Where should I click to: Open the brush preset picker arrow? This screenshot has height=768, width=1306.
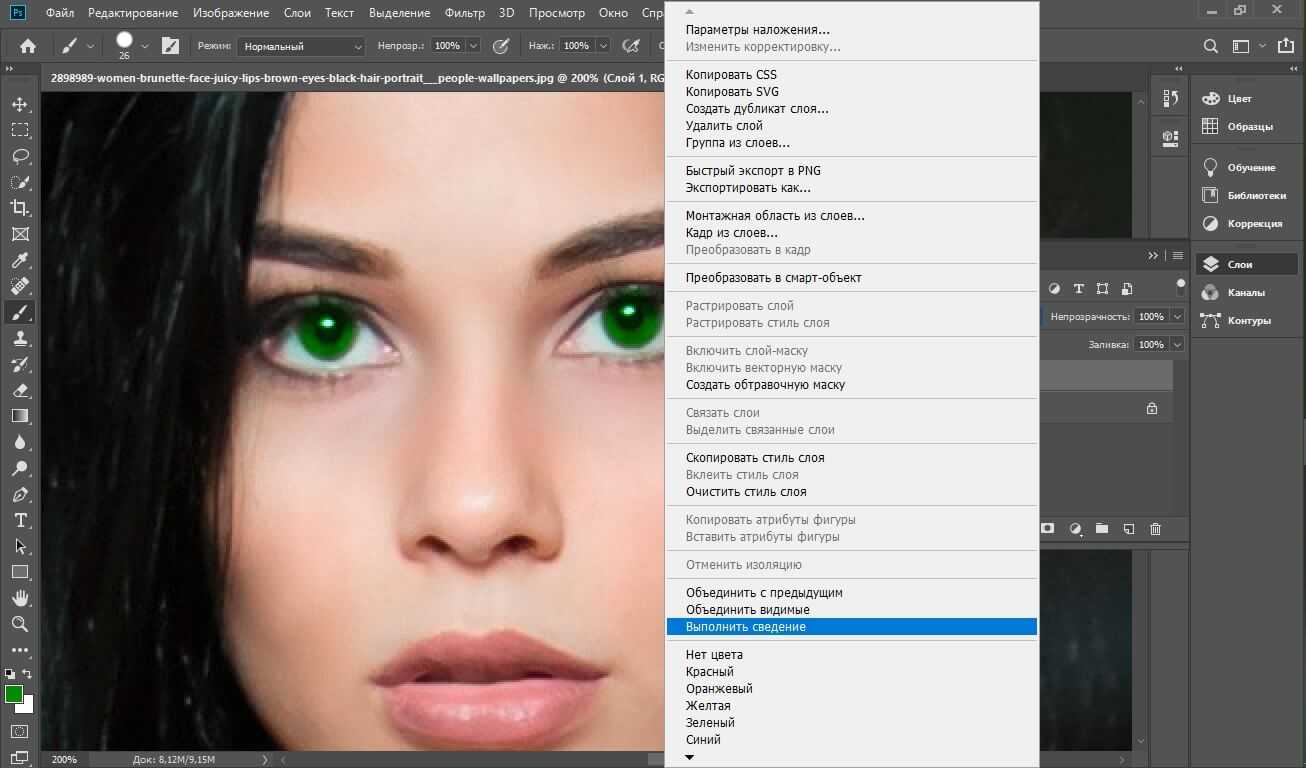coord(145,46)
